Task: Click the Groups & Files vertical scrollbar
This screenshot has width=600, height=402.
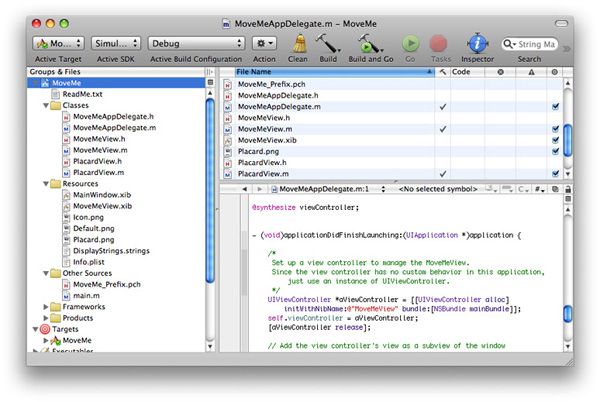Action: [210, 190]
